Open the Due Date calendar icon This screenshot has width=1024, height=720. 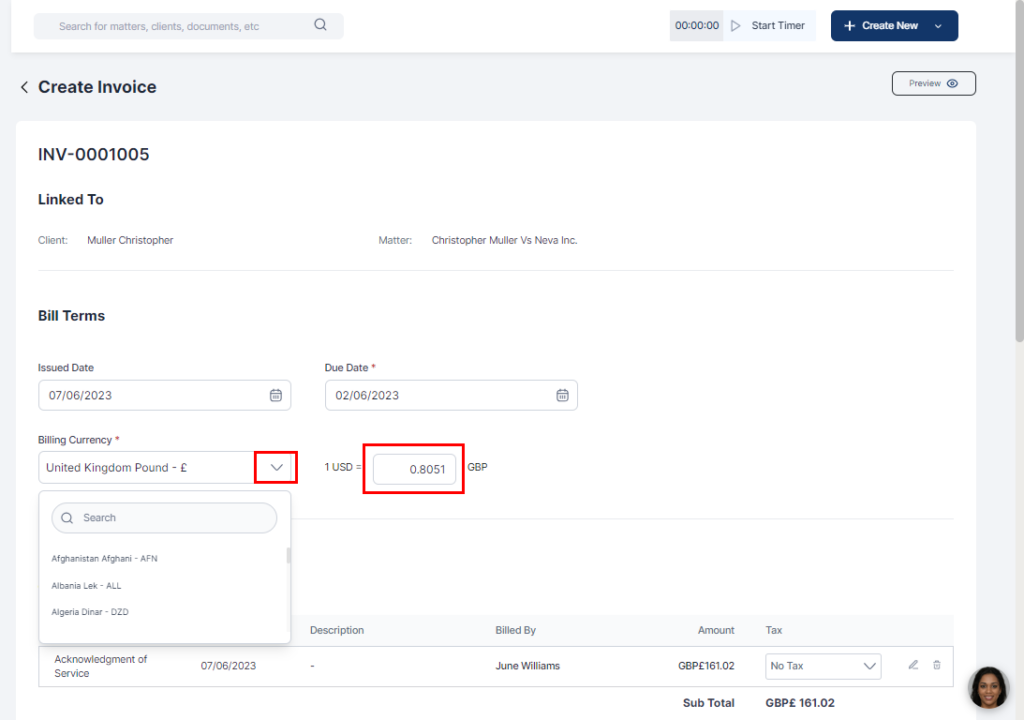(x=562, y=395)
